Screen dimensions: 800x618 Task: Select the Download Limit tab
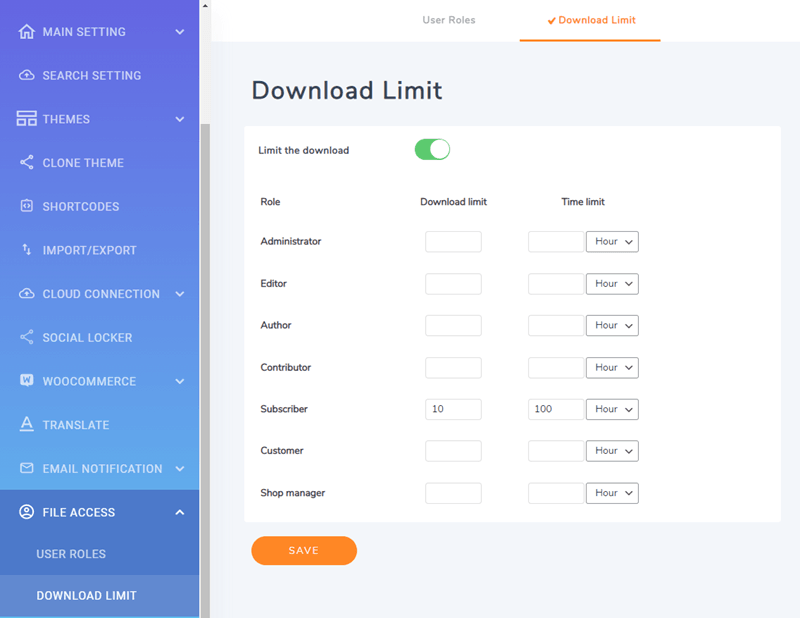pos(590,20)
